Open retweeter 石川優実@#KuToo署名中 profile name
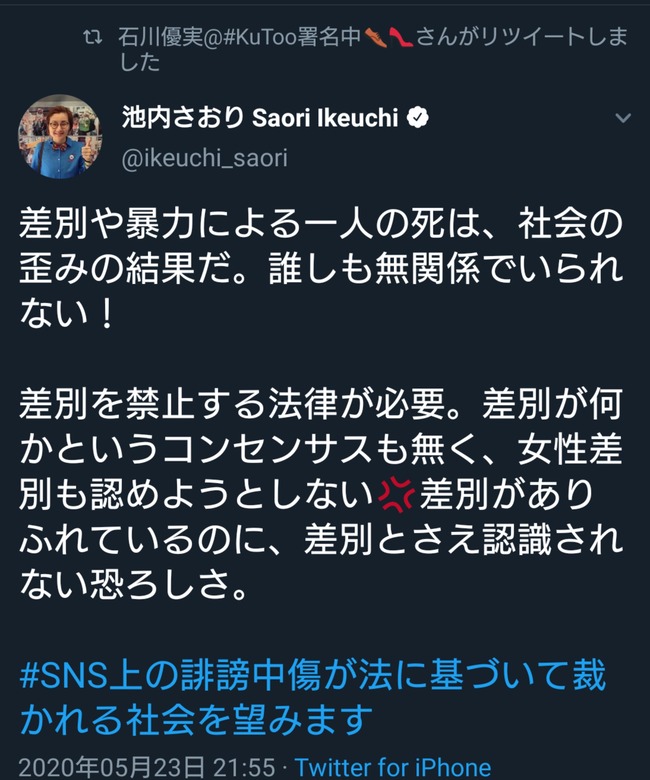 [239, 37]
